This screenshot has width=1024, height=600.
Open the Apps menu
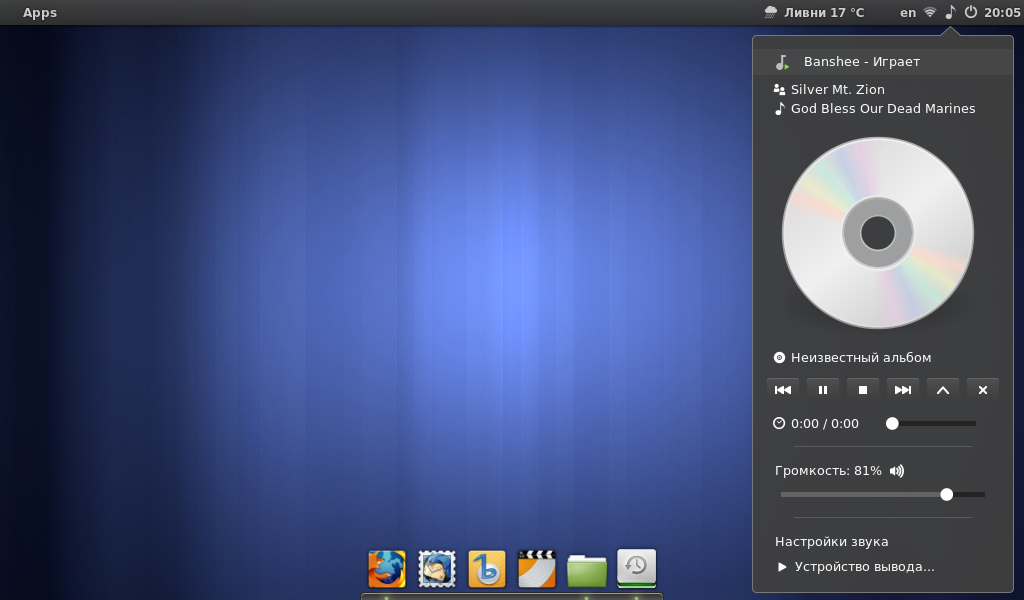(40, 12)
